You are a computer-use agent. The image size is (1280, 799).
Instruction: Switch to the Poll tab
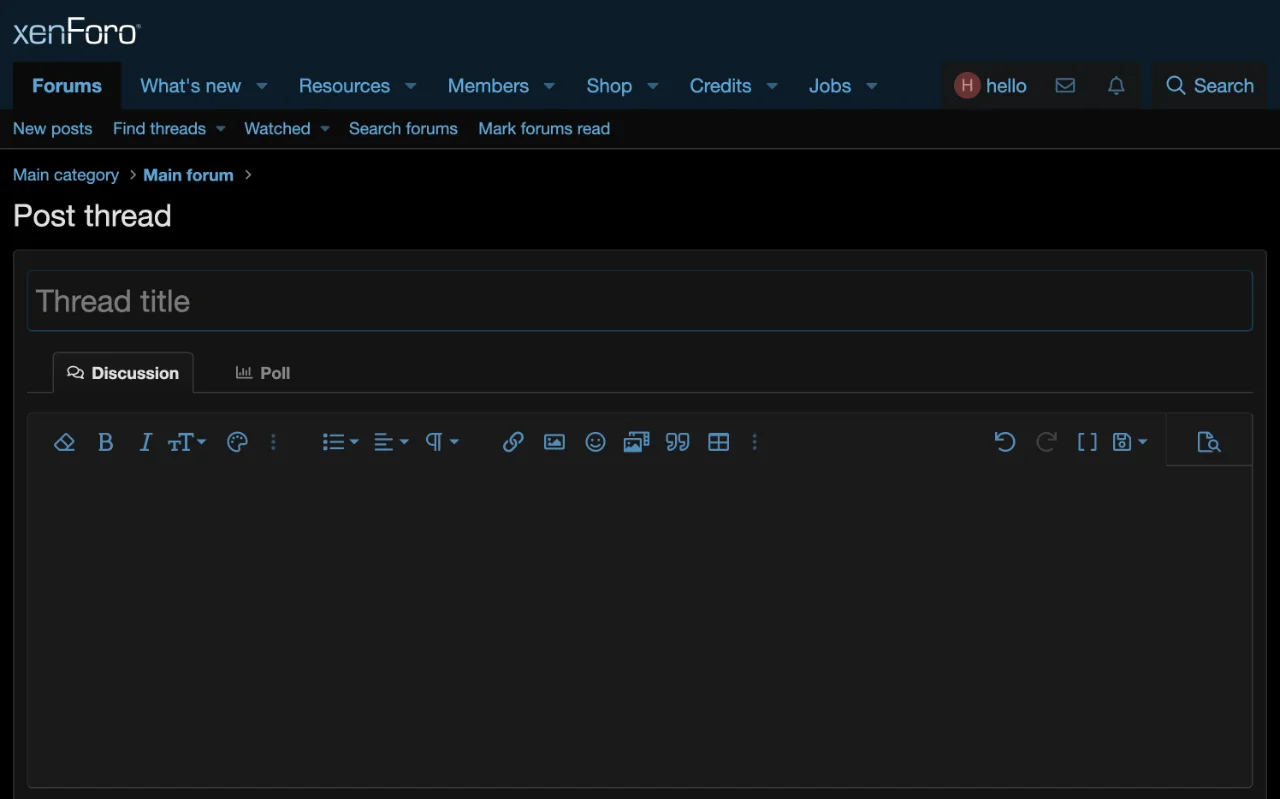point(263,373)
